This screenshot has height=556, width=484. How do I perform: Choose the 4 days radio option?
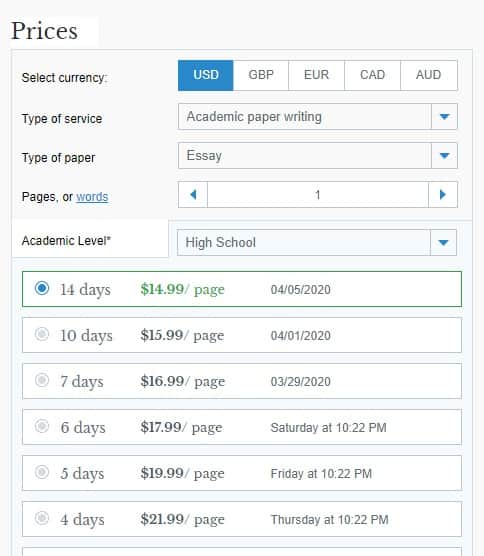(42, 518)
